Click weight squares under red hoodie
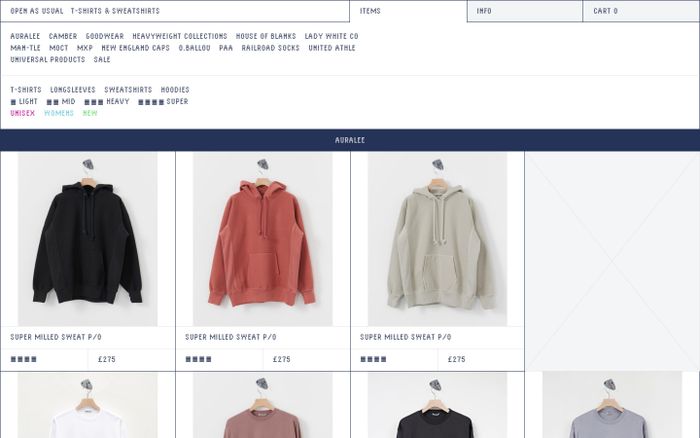The height and width of the screenshot is (438, 700). point(199,359)
